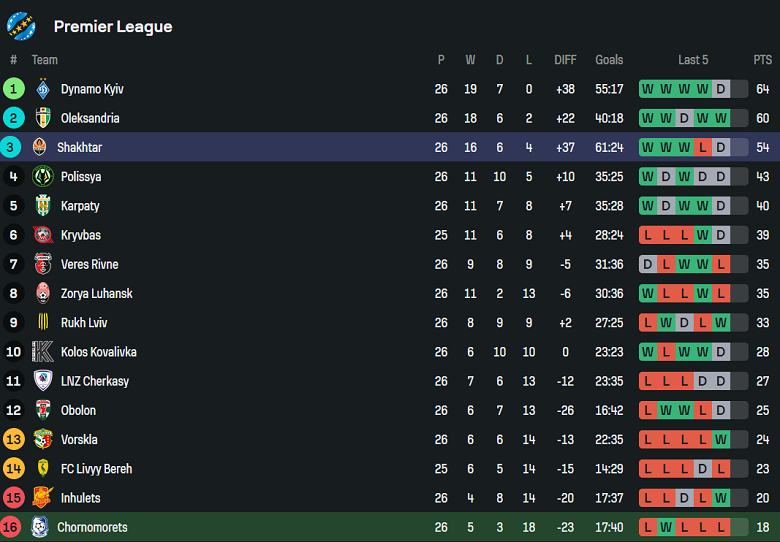Click the Polissya club crest
The height and width of the screenshot is (542, 780).
point(43,177)
